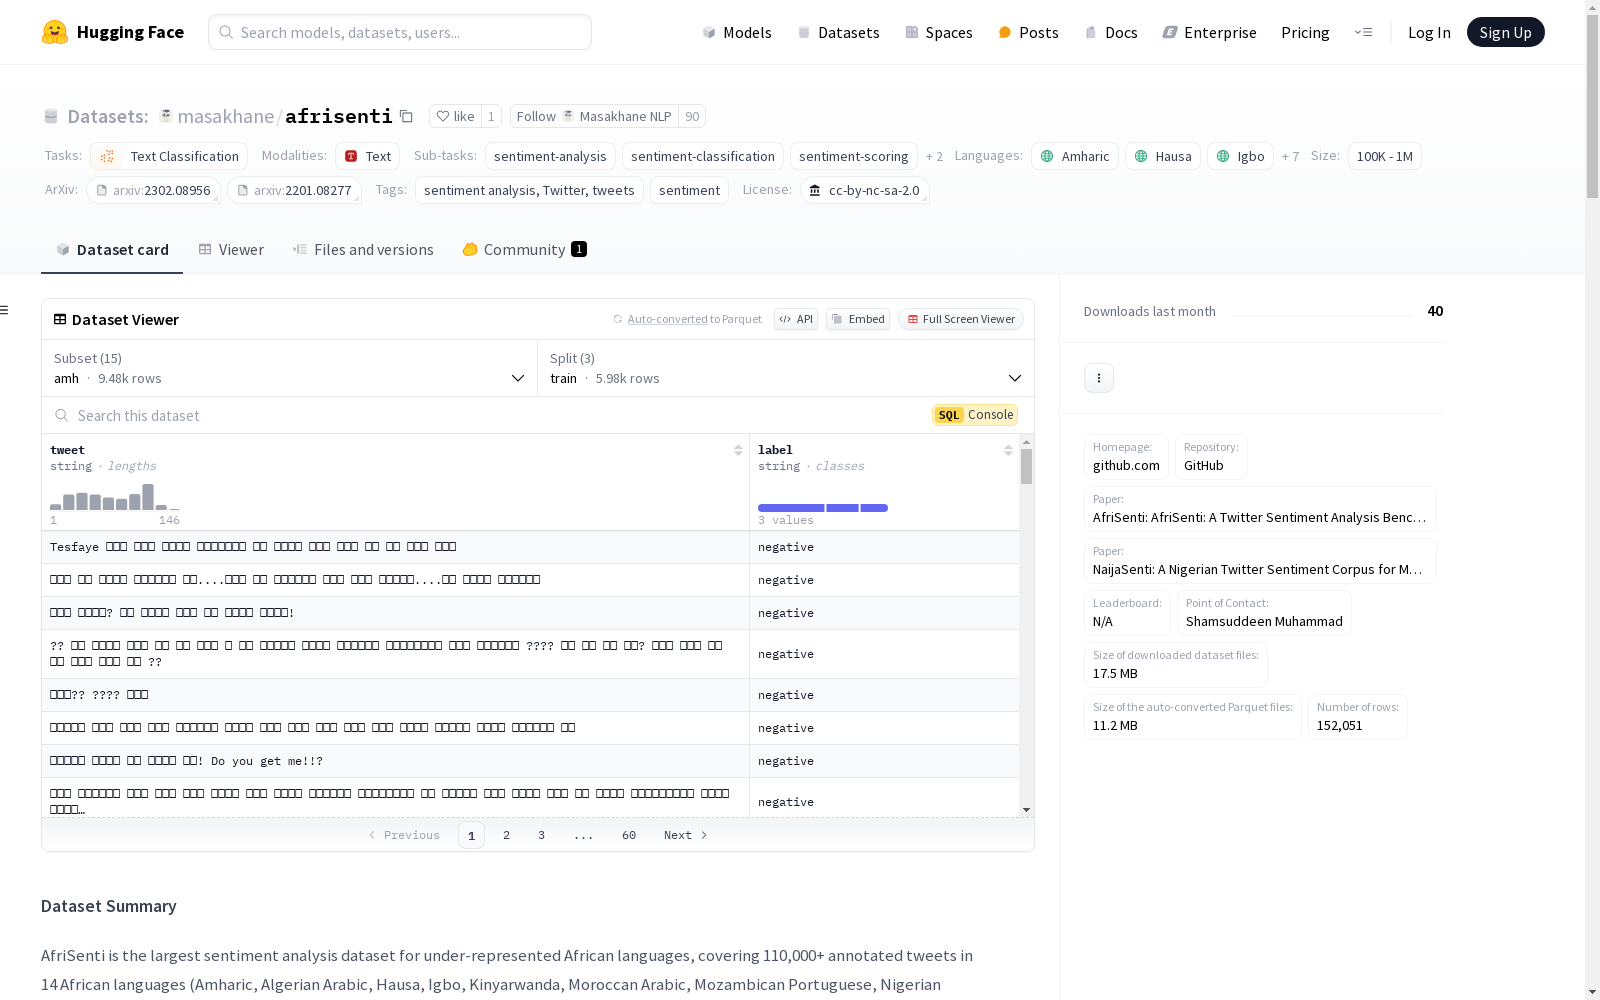This screenshot has height=1000, width=1600.
Task: Toggle the table of contents icon at left edge
Action: coord(5,310)
